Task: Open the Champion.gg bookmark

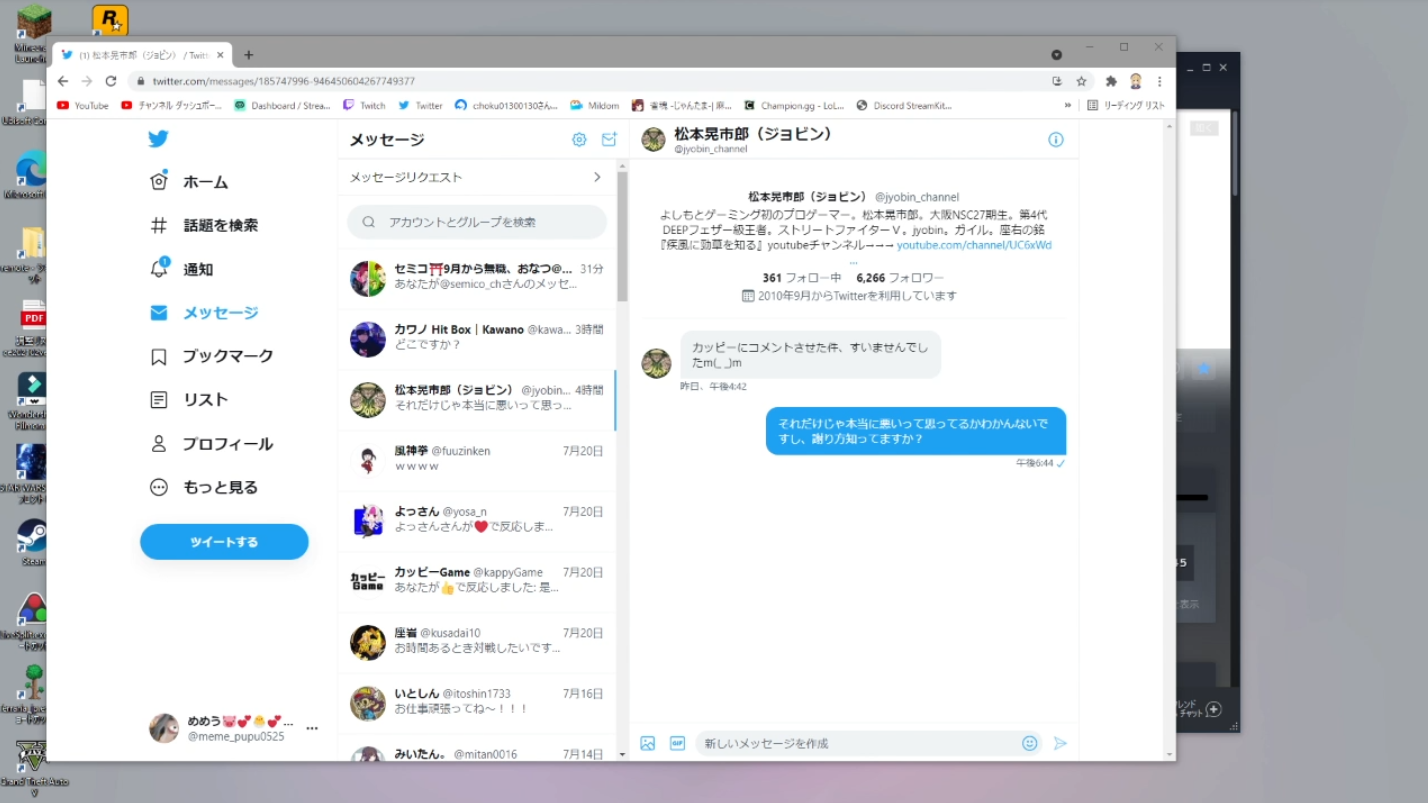Action: 795,105
